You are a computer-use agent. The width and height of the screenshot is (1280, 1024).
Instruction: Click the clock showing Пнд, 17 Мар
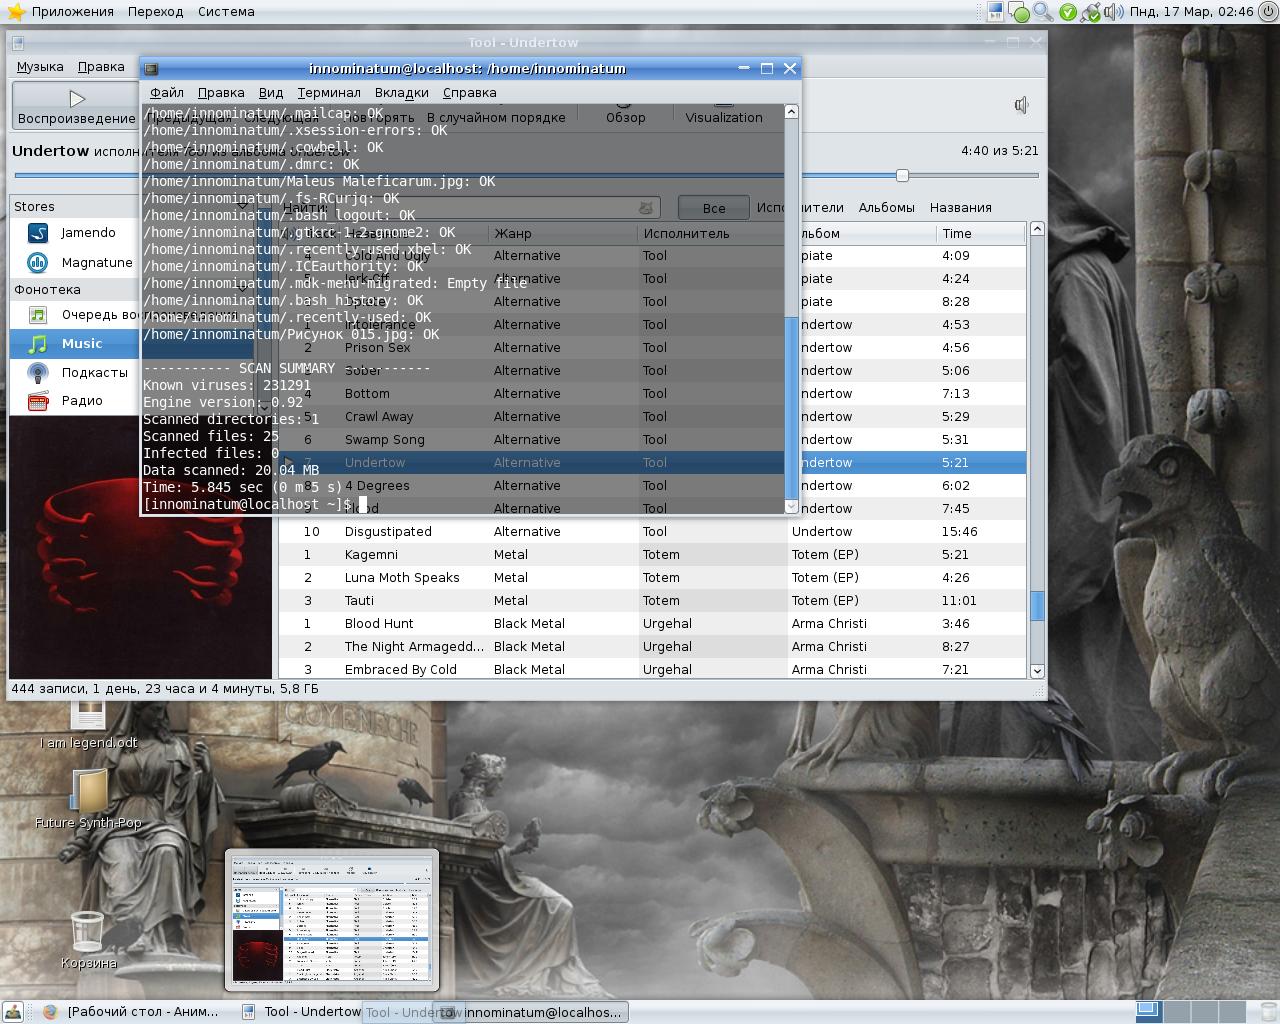click(x=1191, y=12)
